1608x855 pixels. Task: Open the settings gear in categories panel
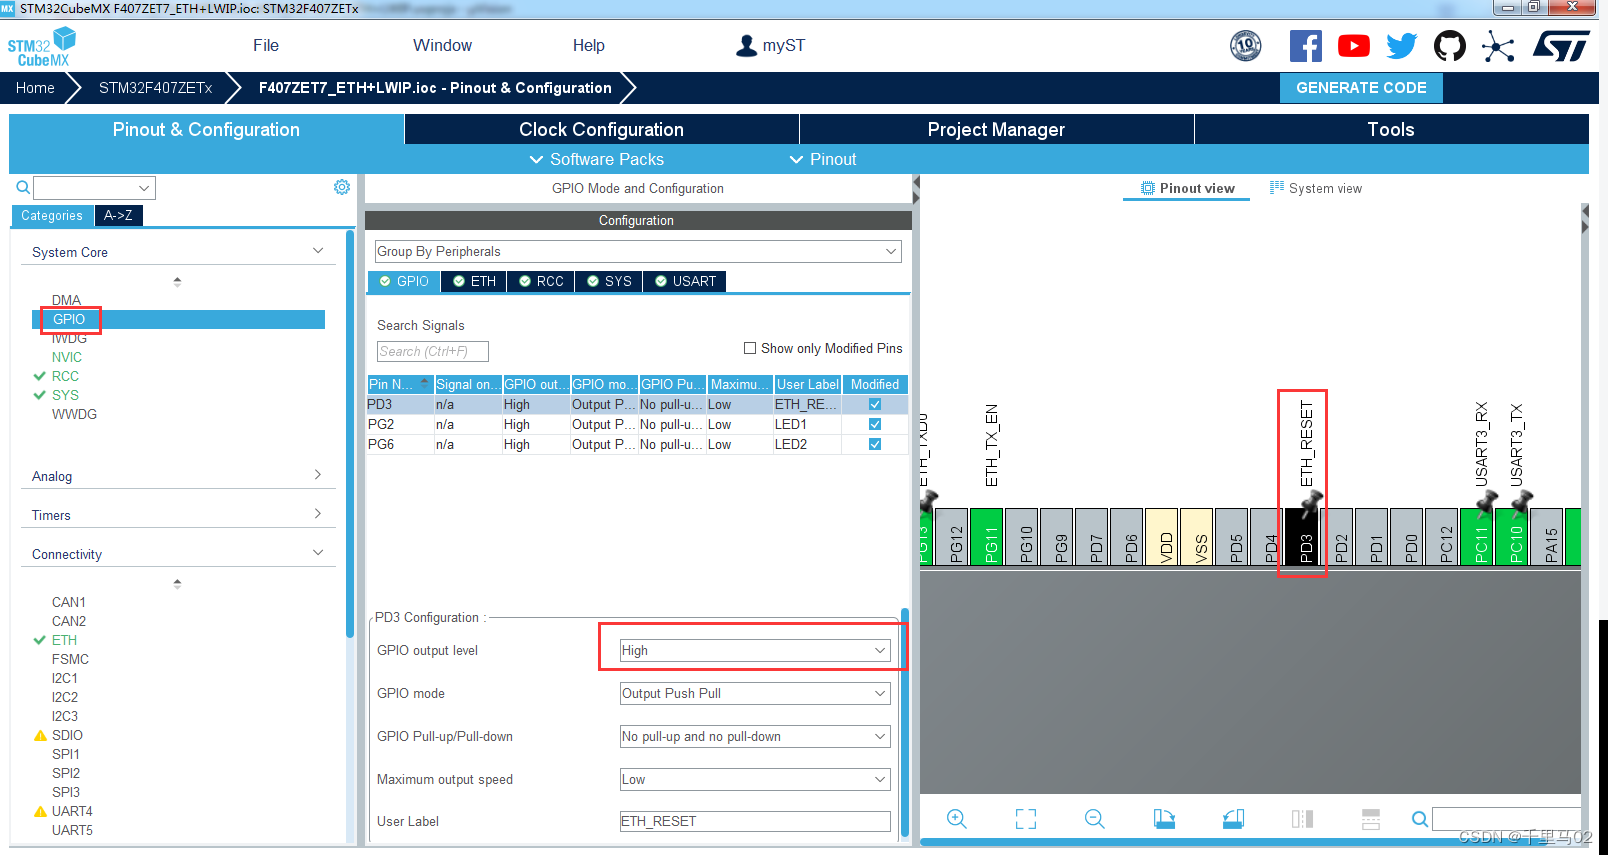coord(342,187)
